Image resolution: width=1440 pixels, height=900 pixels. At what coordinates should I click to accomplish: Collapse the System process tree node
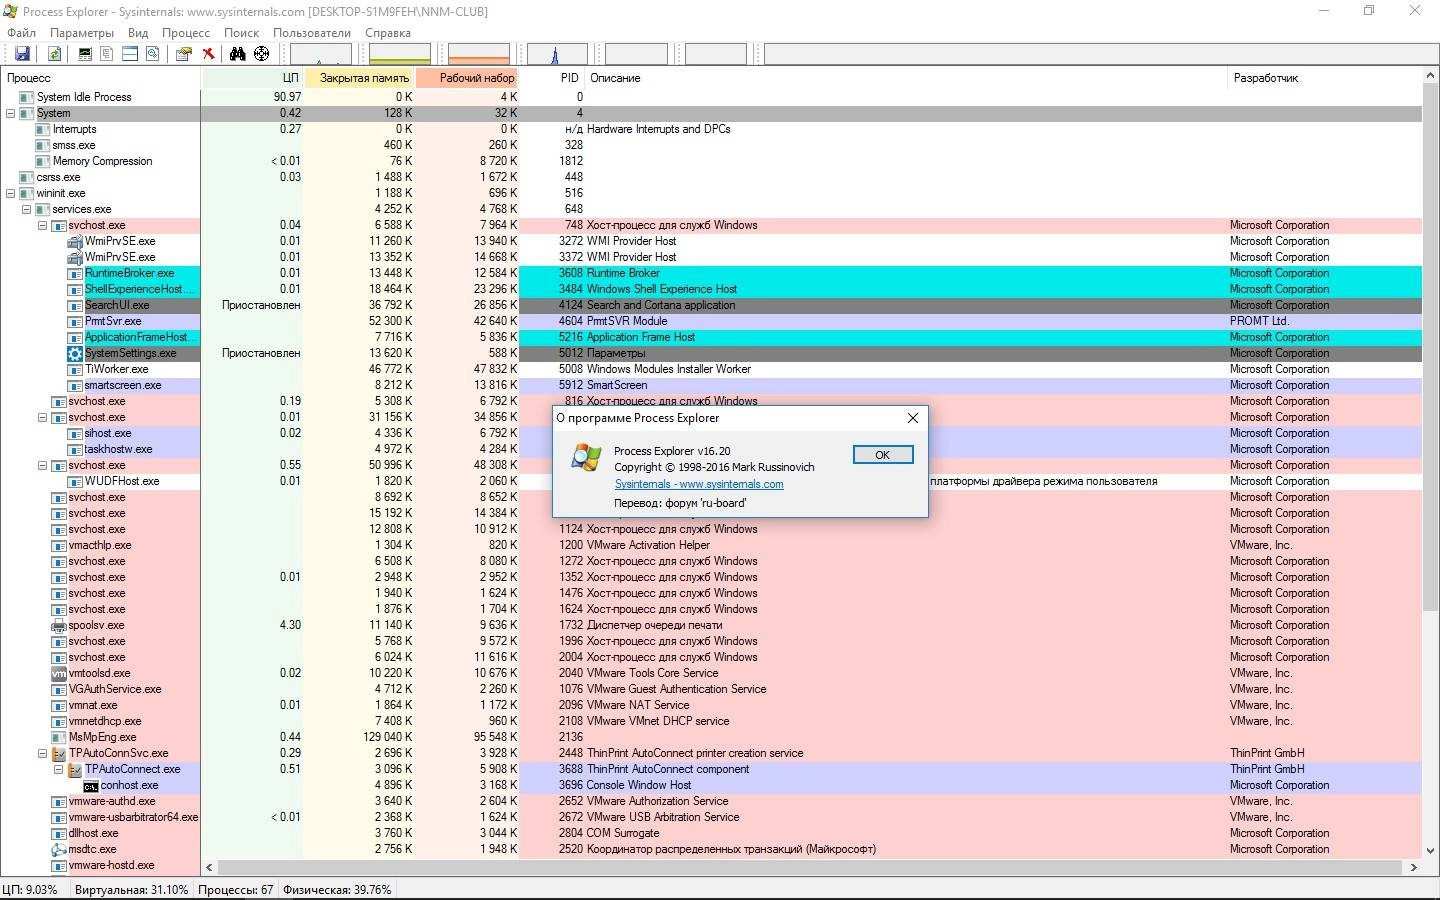11,113
